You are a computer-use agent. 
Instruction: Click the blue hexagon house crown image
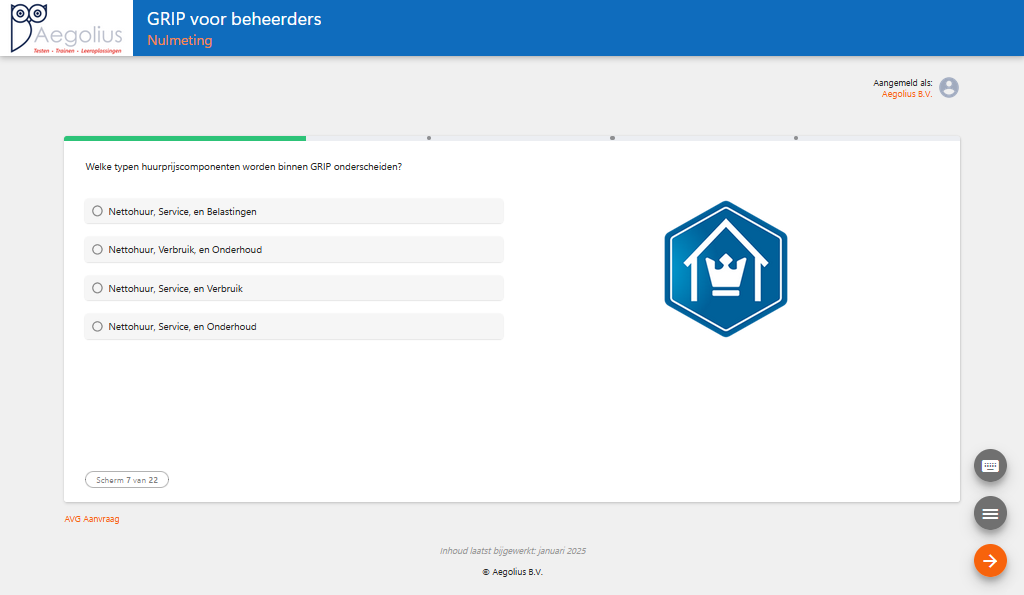(725, 268)
